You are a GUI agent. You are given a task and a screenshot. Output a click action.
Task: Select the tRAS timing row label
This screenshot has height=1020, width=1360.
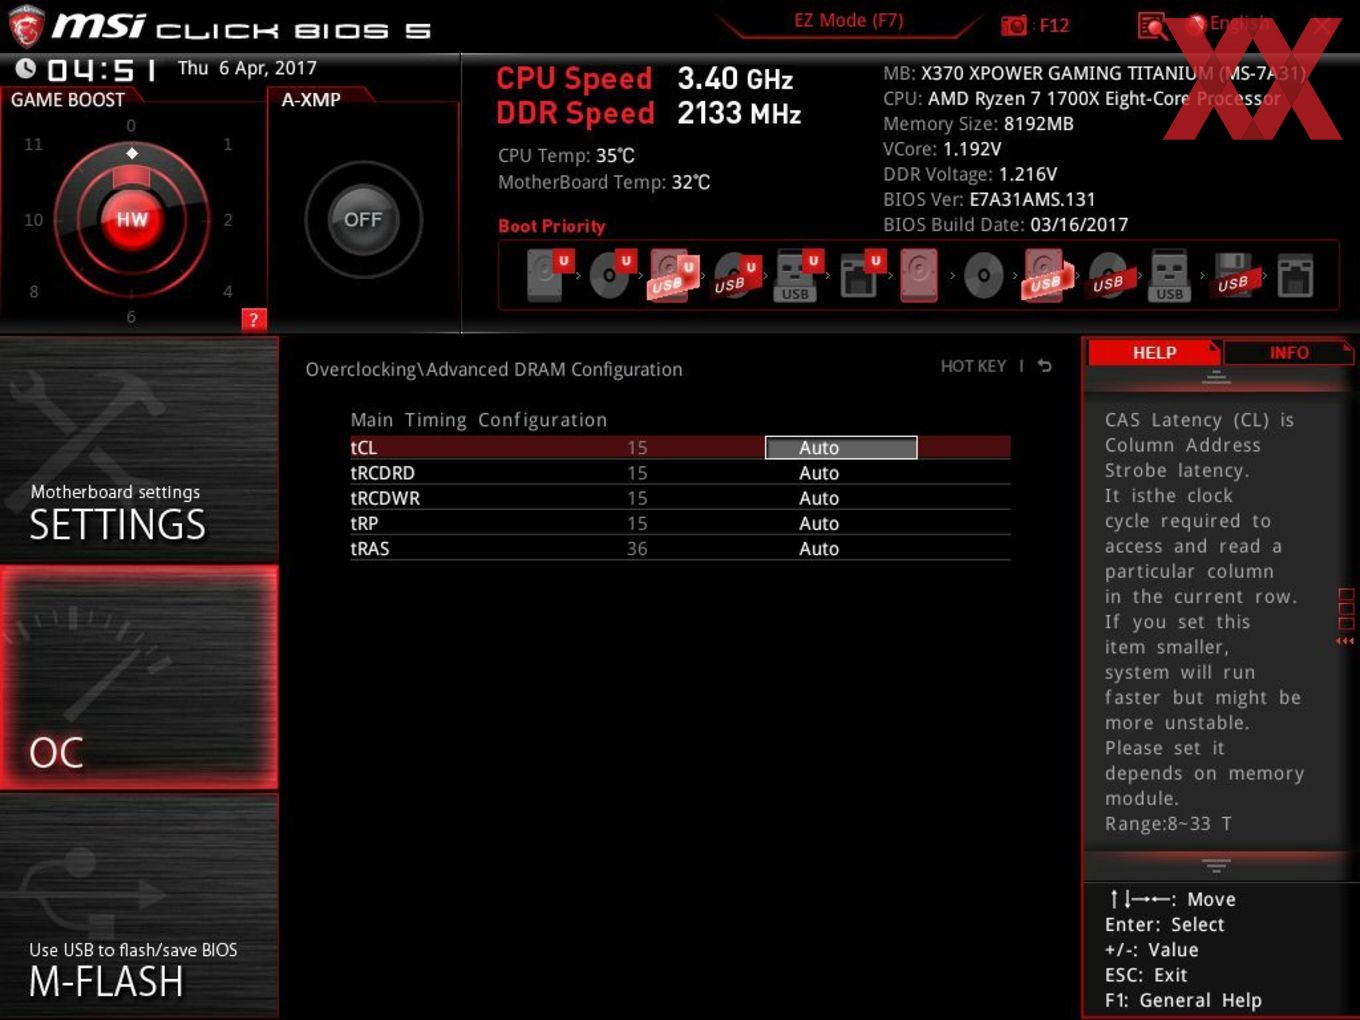point(370,548)
